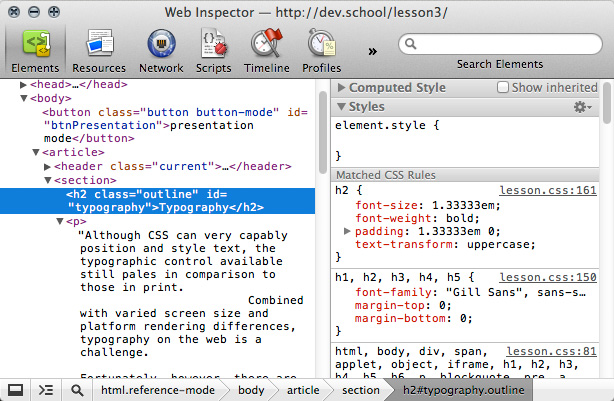The height and width of the screenshot is (401, 614).
Task: Collapse the Styles section
Action: [341, 107]
